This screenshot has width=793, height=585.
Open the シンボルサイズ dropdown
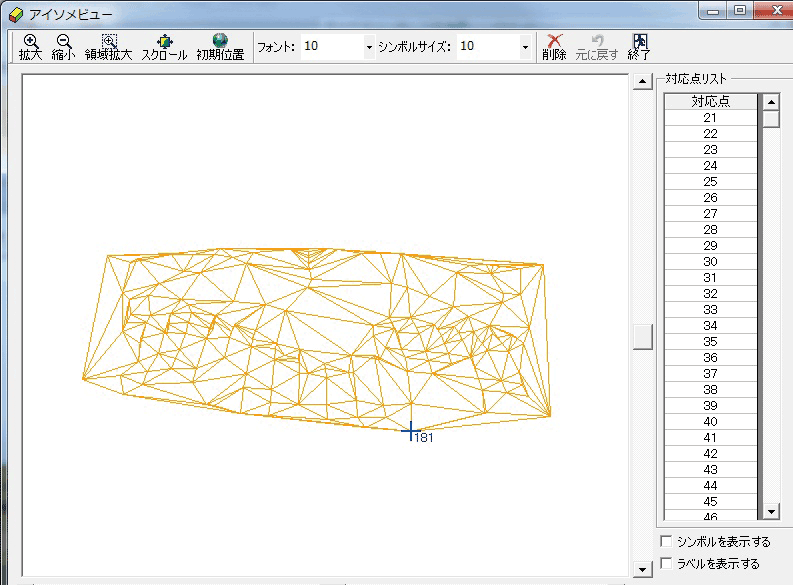525,47
